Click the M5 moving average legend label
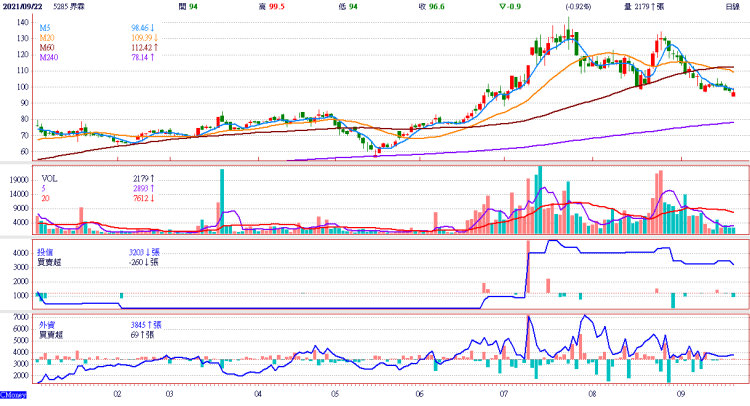The height and width of the screenshot is (406, 750). tap(45, 30)
